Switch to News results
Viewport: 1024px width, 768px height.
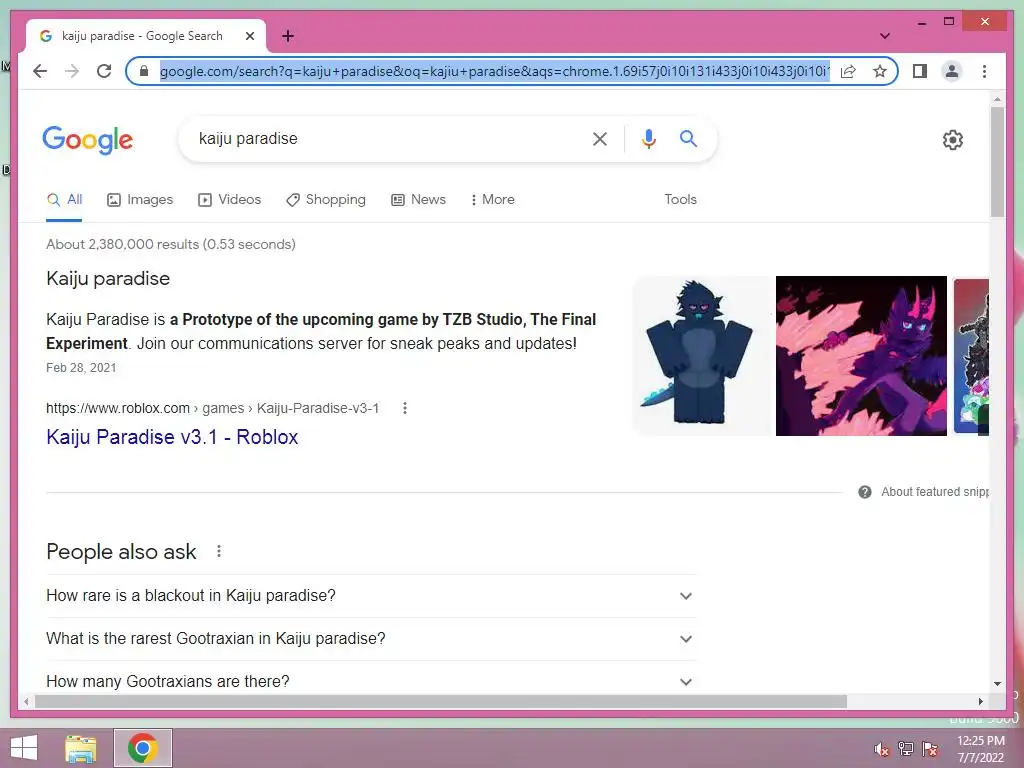click(419, 200)
